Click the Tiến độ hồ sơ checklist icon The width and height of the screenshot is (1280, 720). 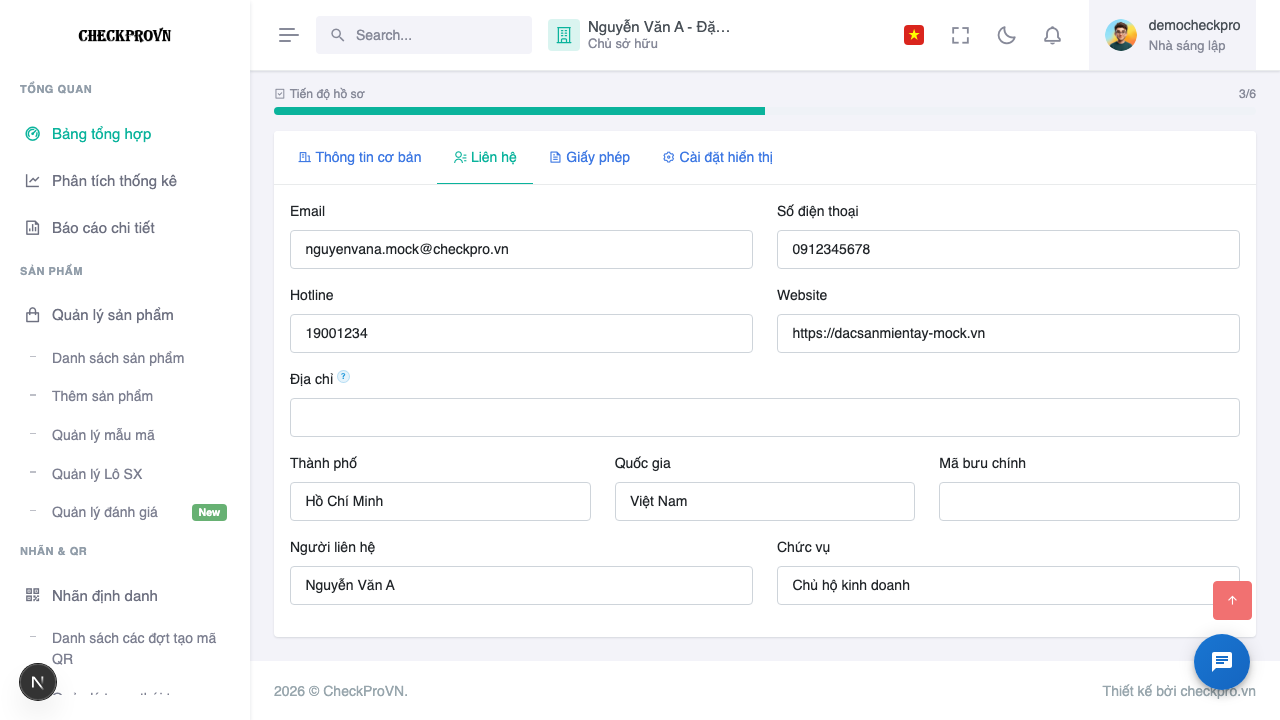coord(280,94)
